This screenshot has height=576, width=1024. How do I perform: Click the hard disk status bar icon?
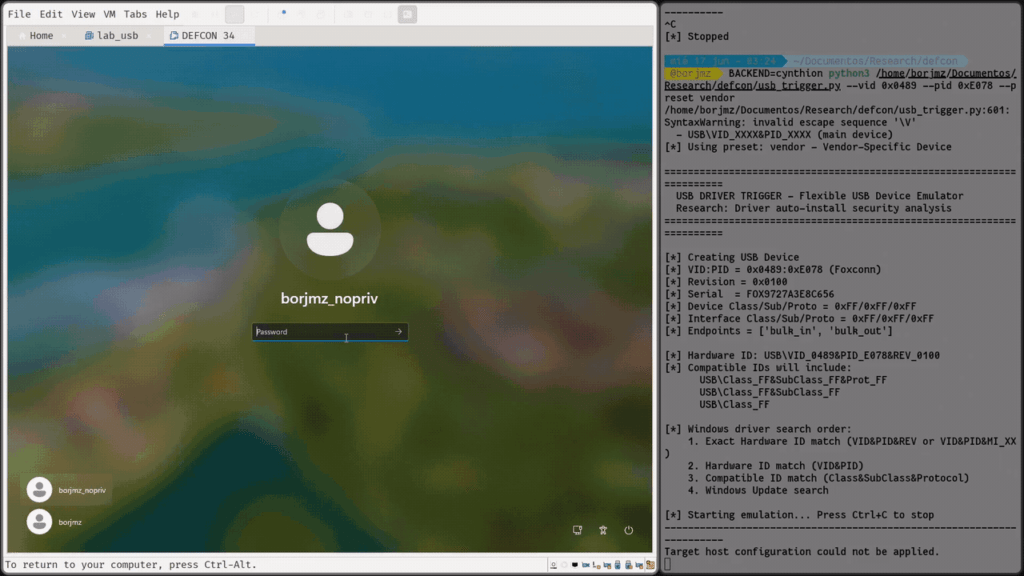tap(553, 565)
